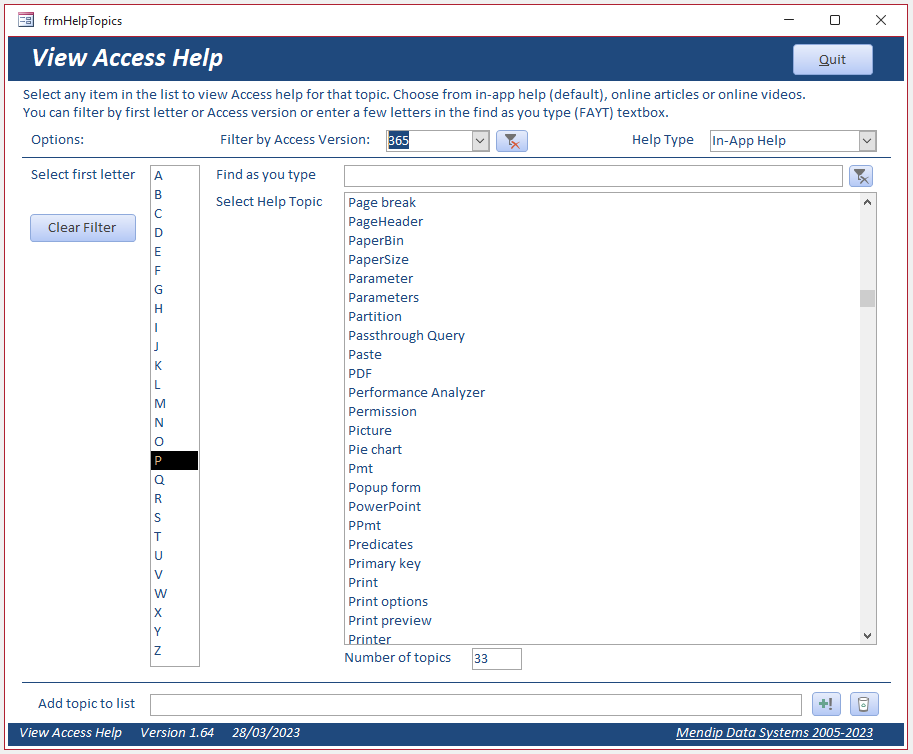Screen dimensions: 913x754
Task: Select the 'Print options' help topic
Action: (x=602, y=601)
